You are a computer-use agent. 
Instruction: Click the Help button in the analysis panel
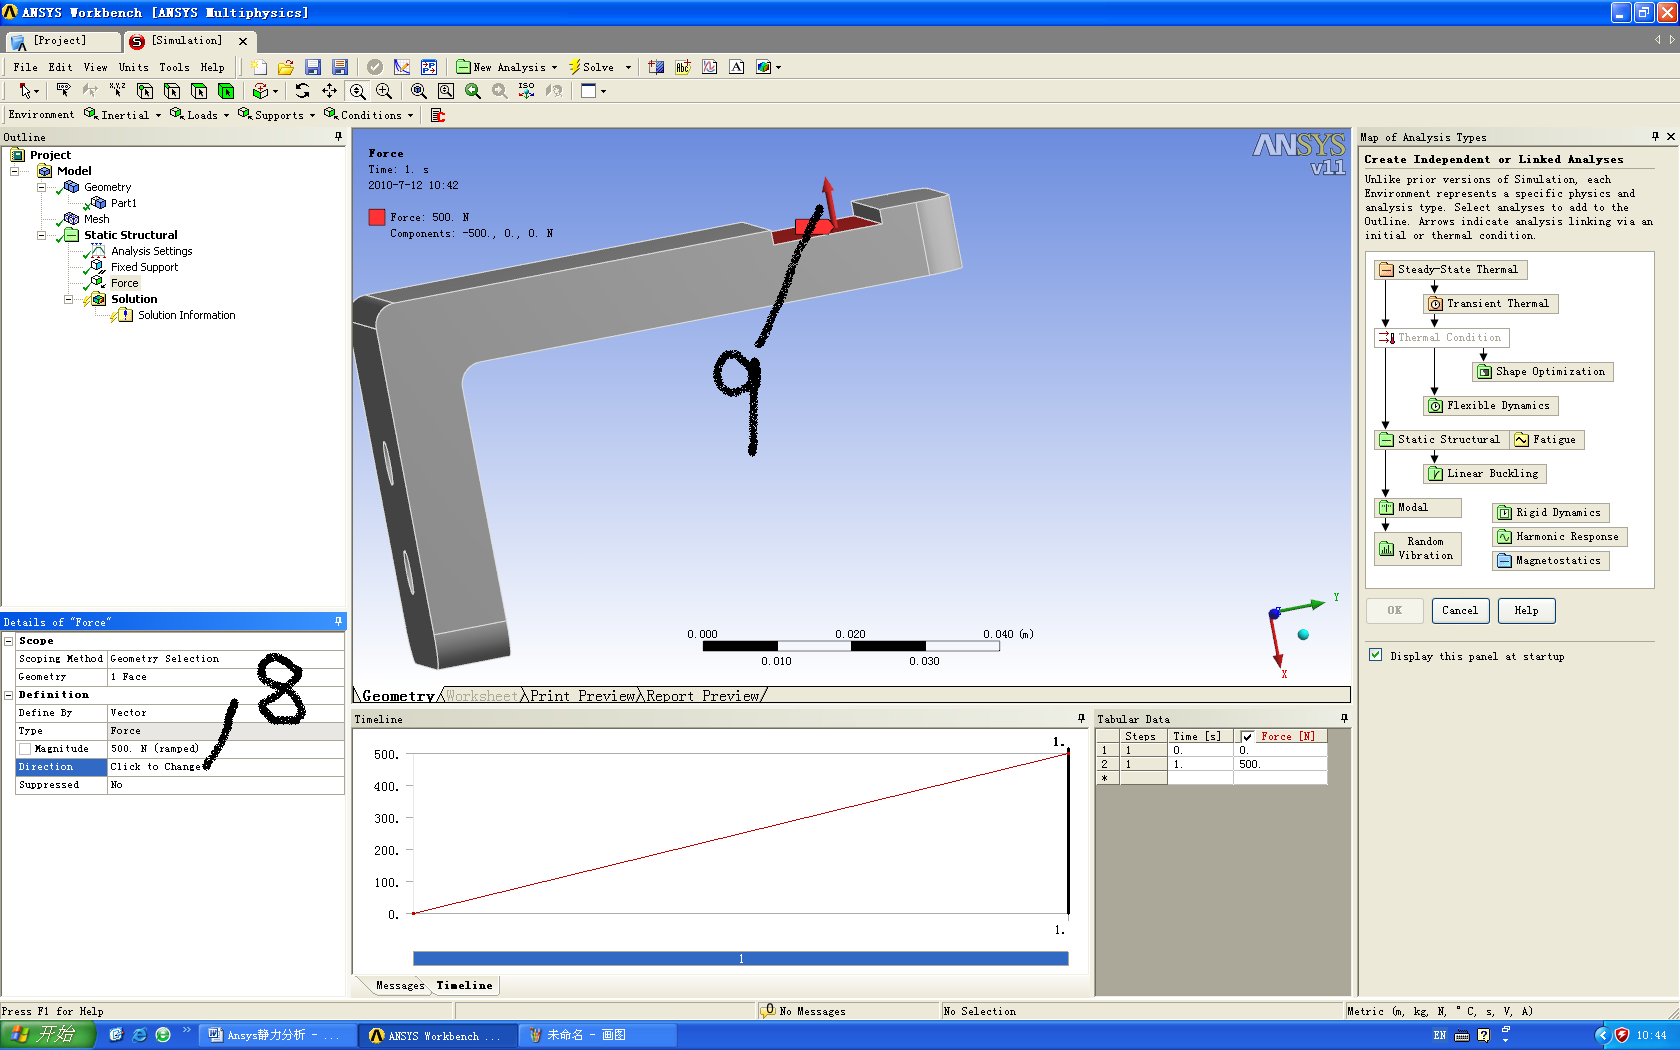(1526, 610)
